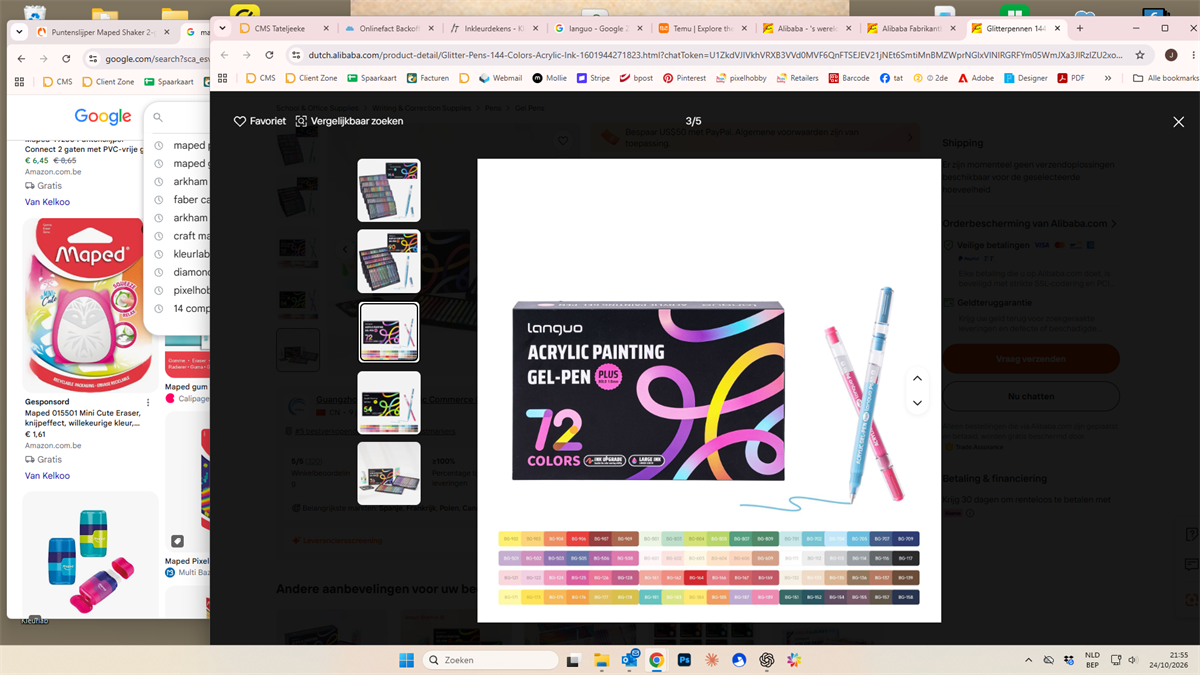Image resolution: width=1200 pixels, height=675 pixels.
Task: Open the Windows Start menu
Action: tap(406, 660)
